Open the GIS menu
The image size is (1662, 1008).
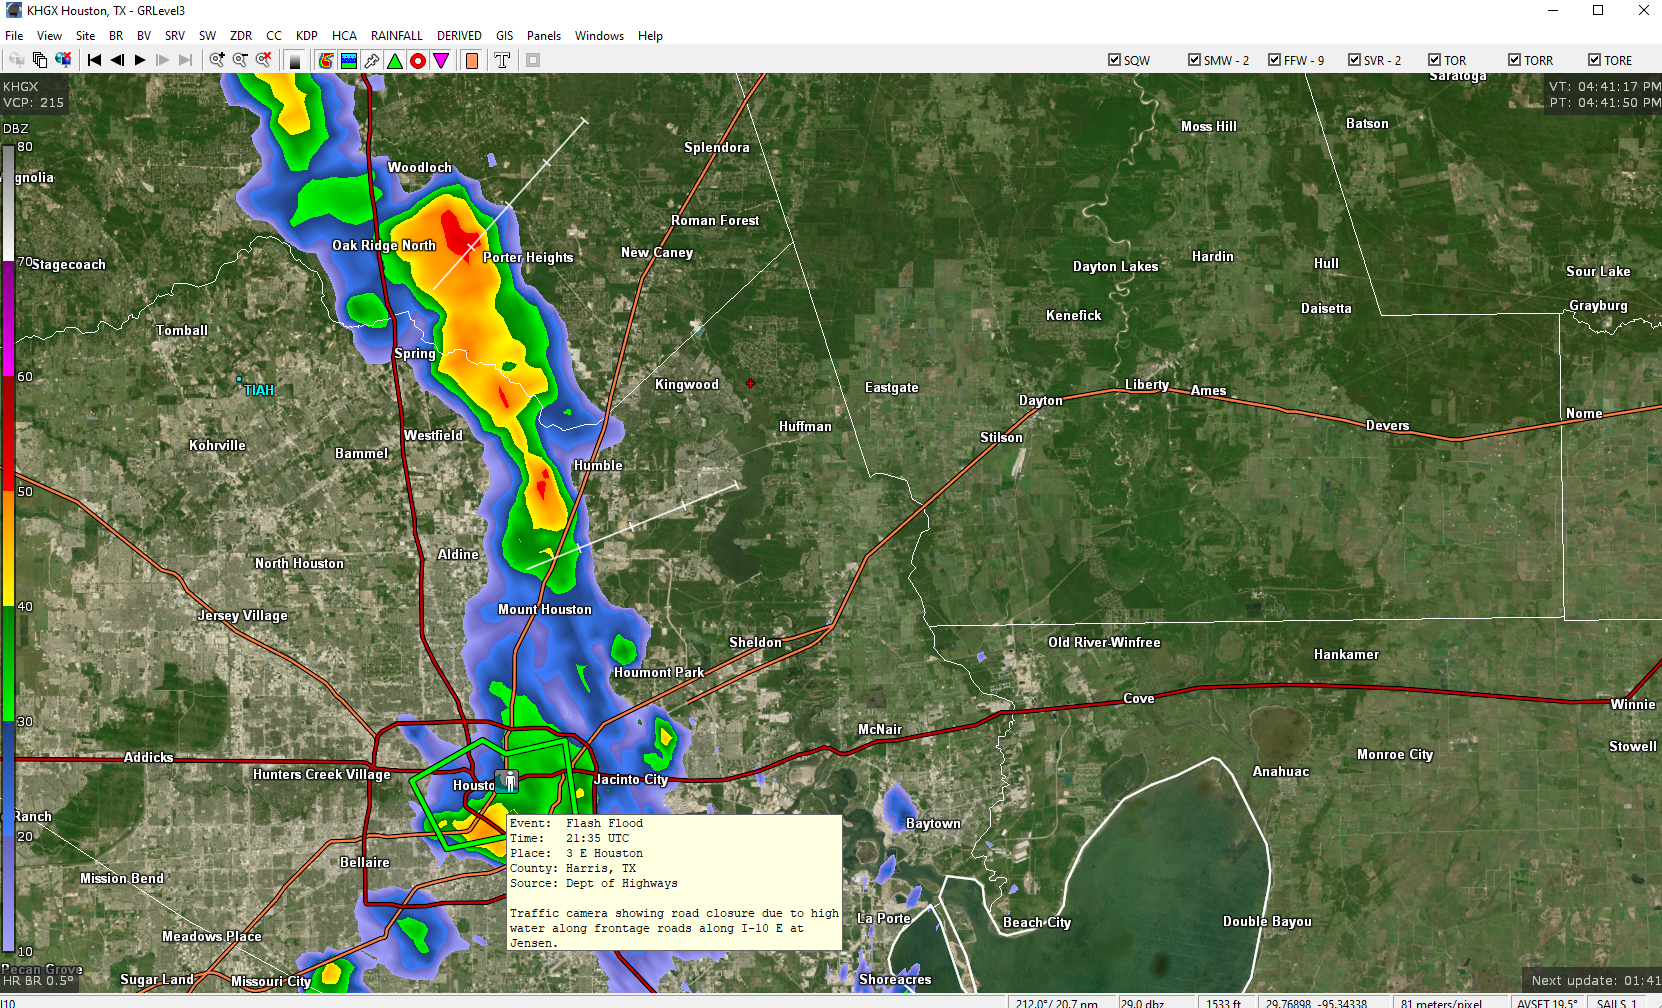tap(505, 36)
